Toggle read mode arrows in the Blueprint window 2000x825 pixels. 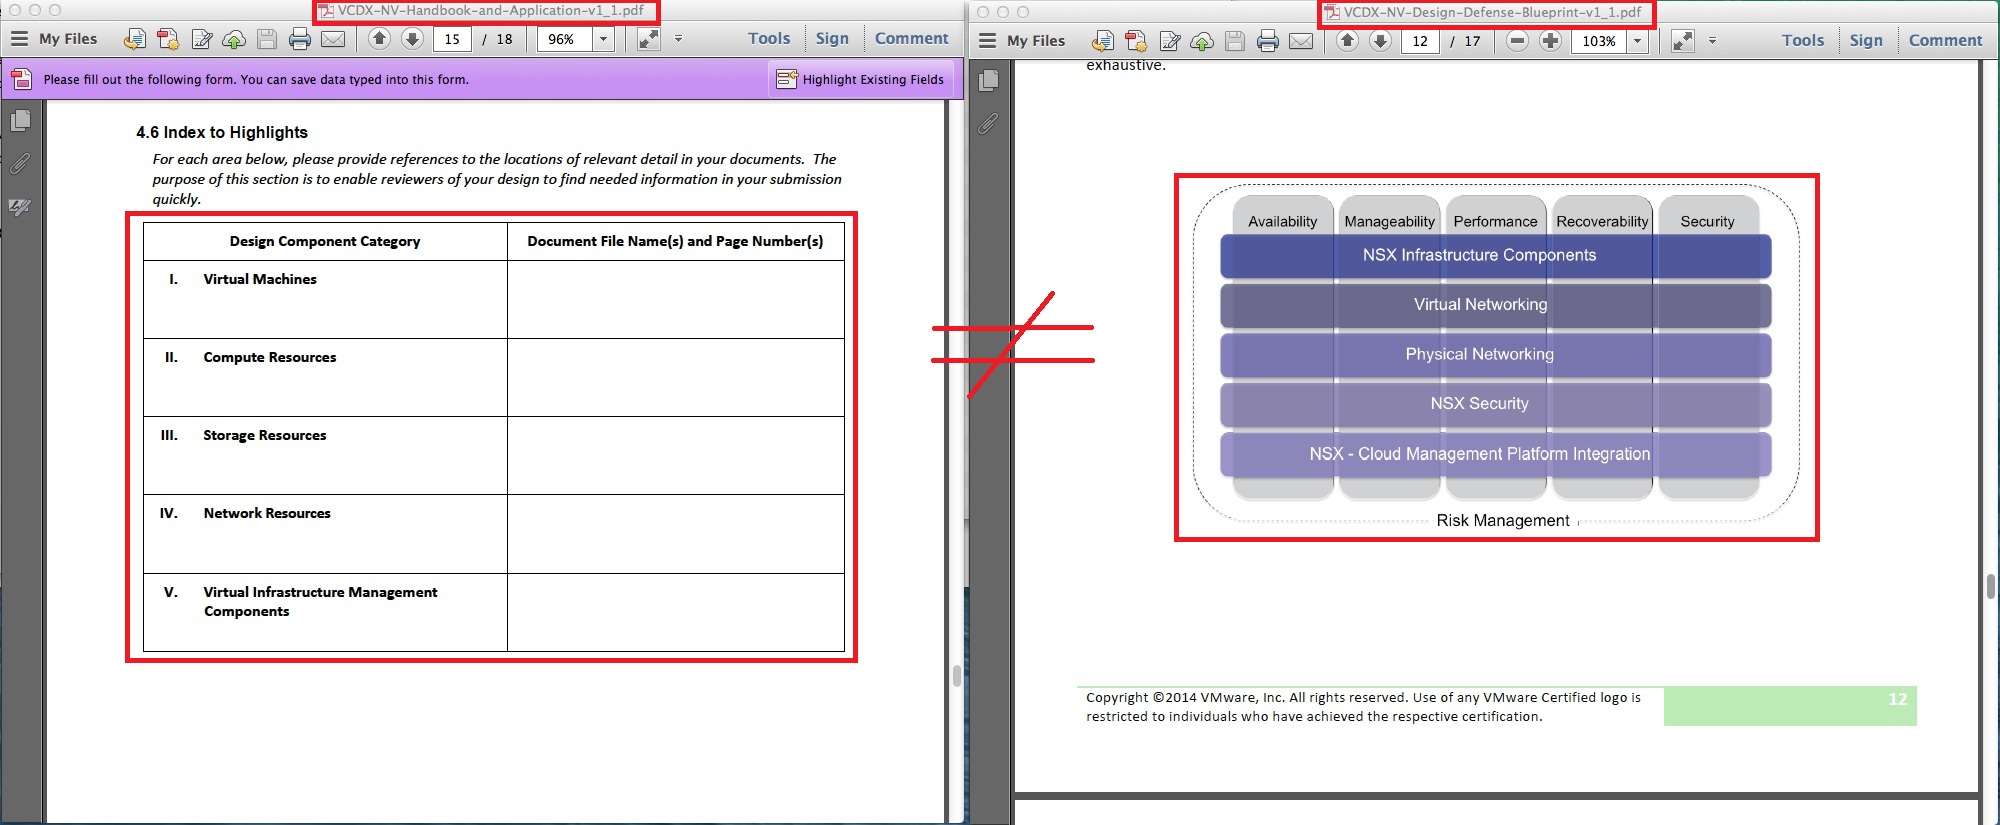coord(1683,41)
